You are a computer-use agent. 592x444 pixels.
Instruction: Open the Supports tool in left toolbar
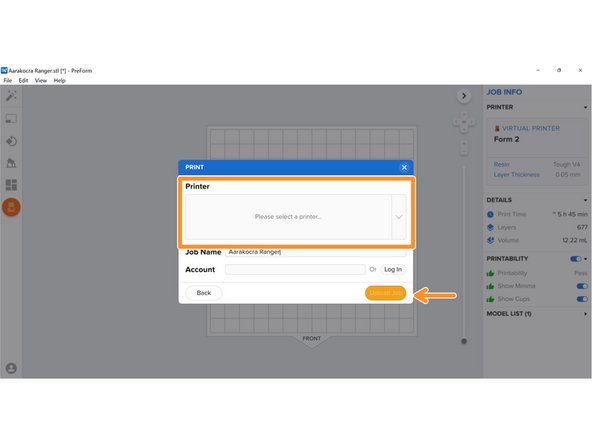(x=11, y=163)
